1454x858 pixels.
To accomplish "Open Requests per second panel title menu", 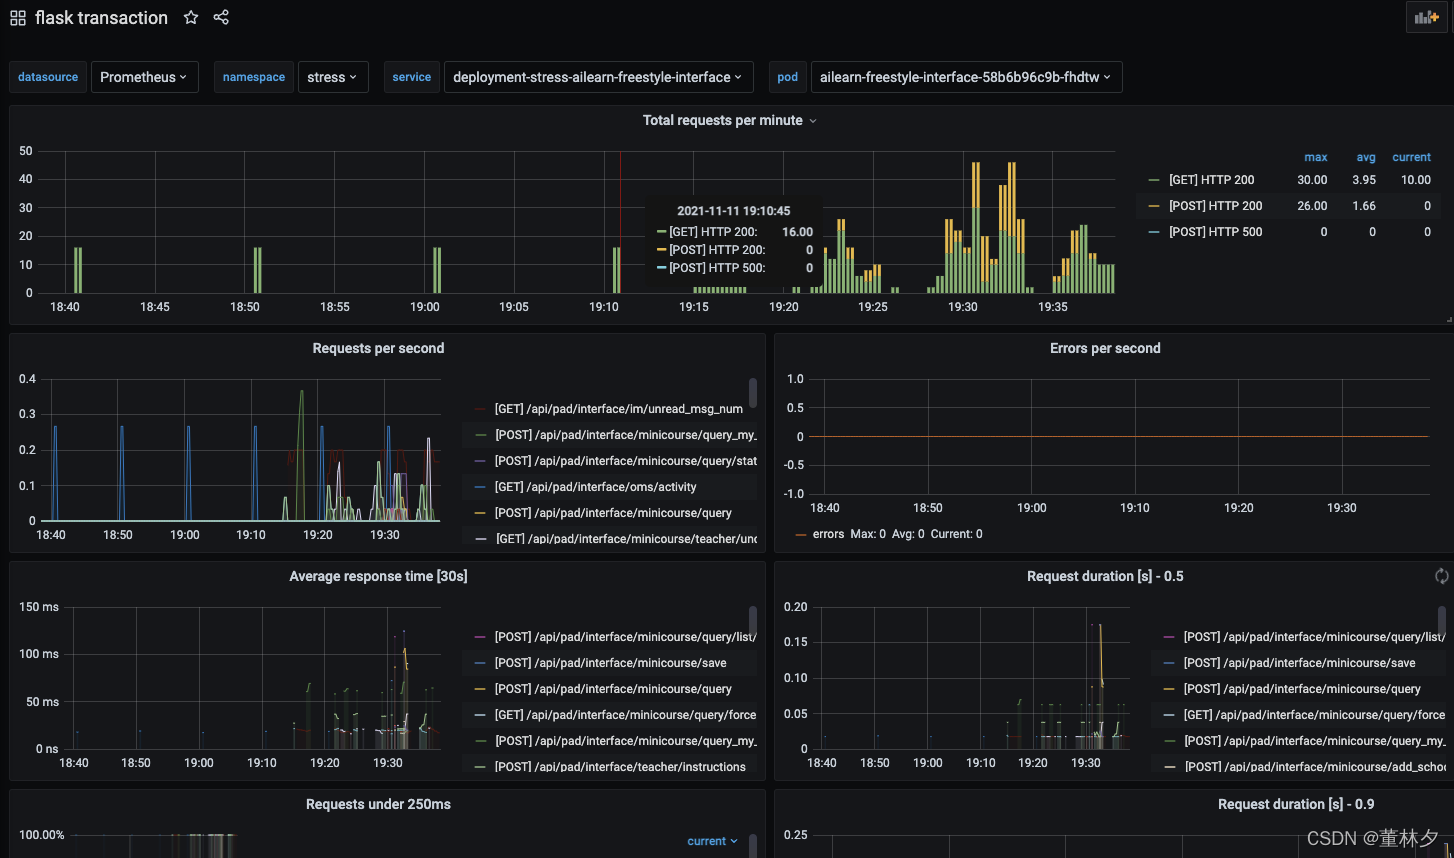I will point(378,348).
